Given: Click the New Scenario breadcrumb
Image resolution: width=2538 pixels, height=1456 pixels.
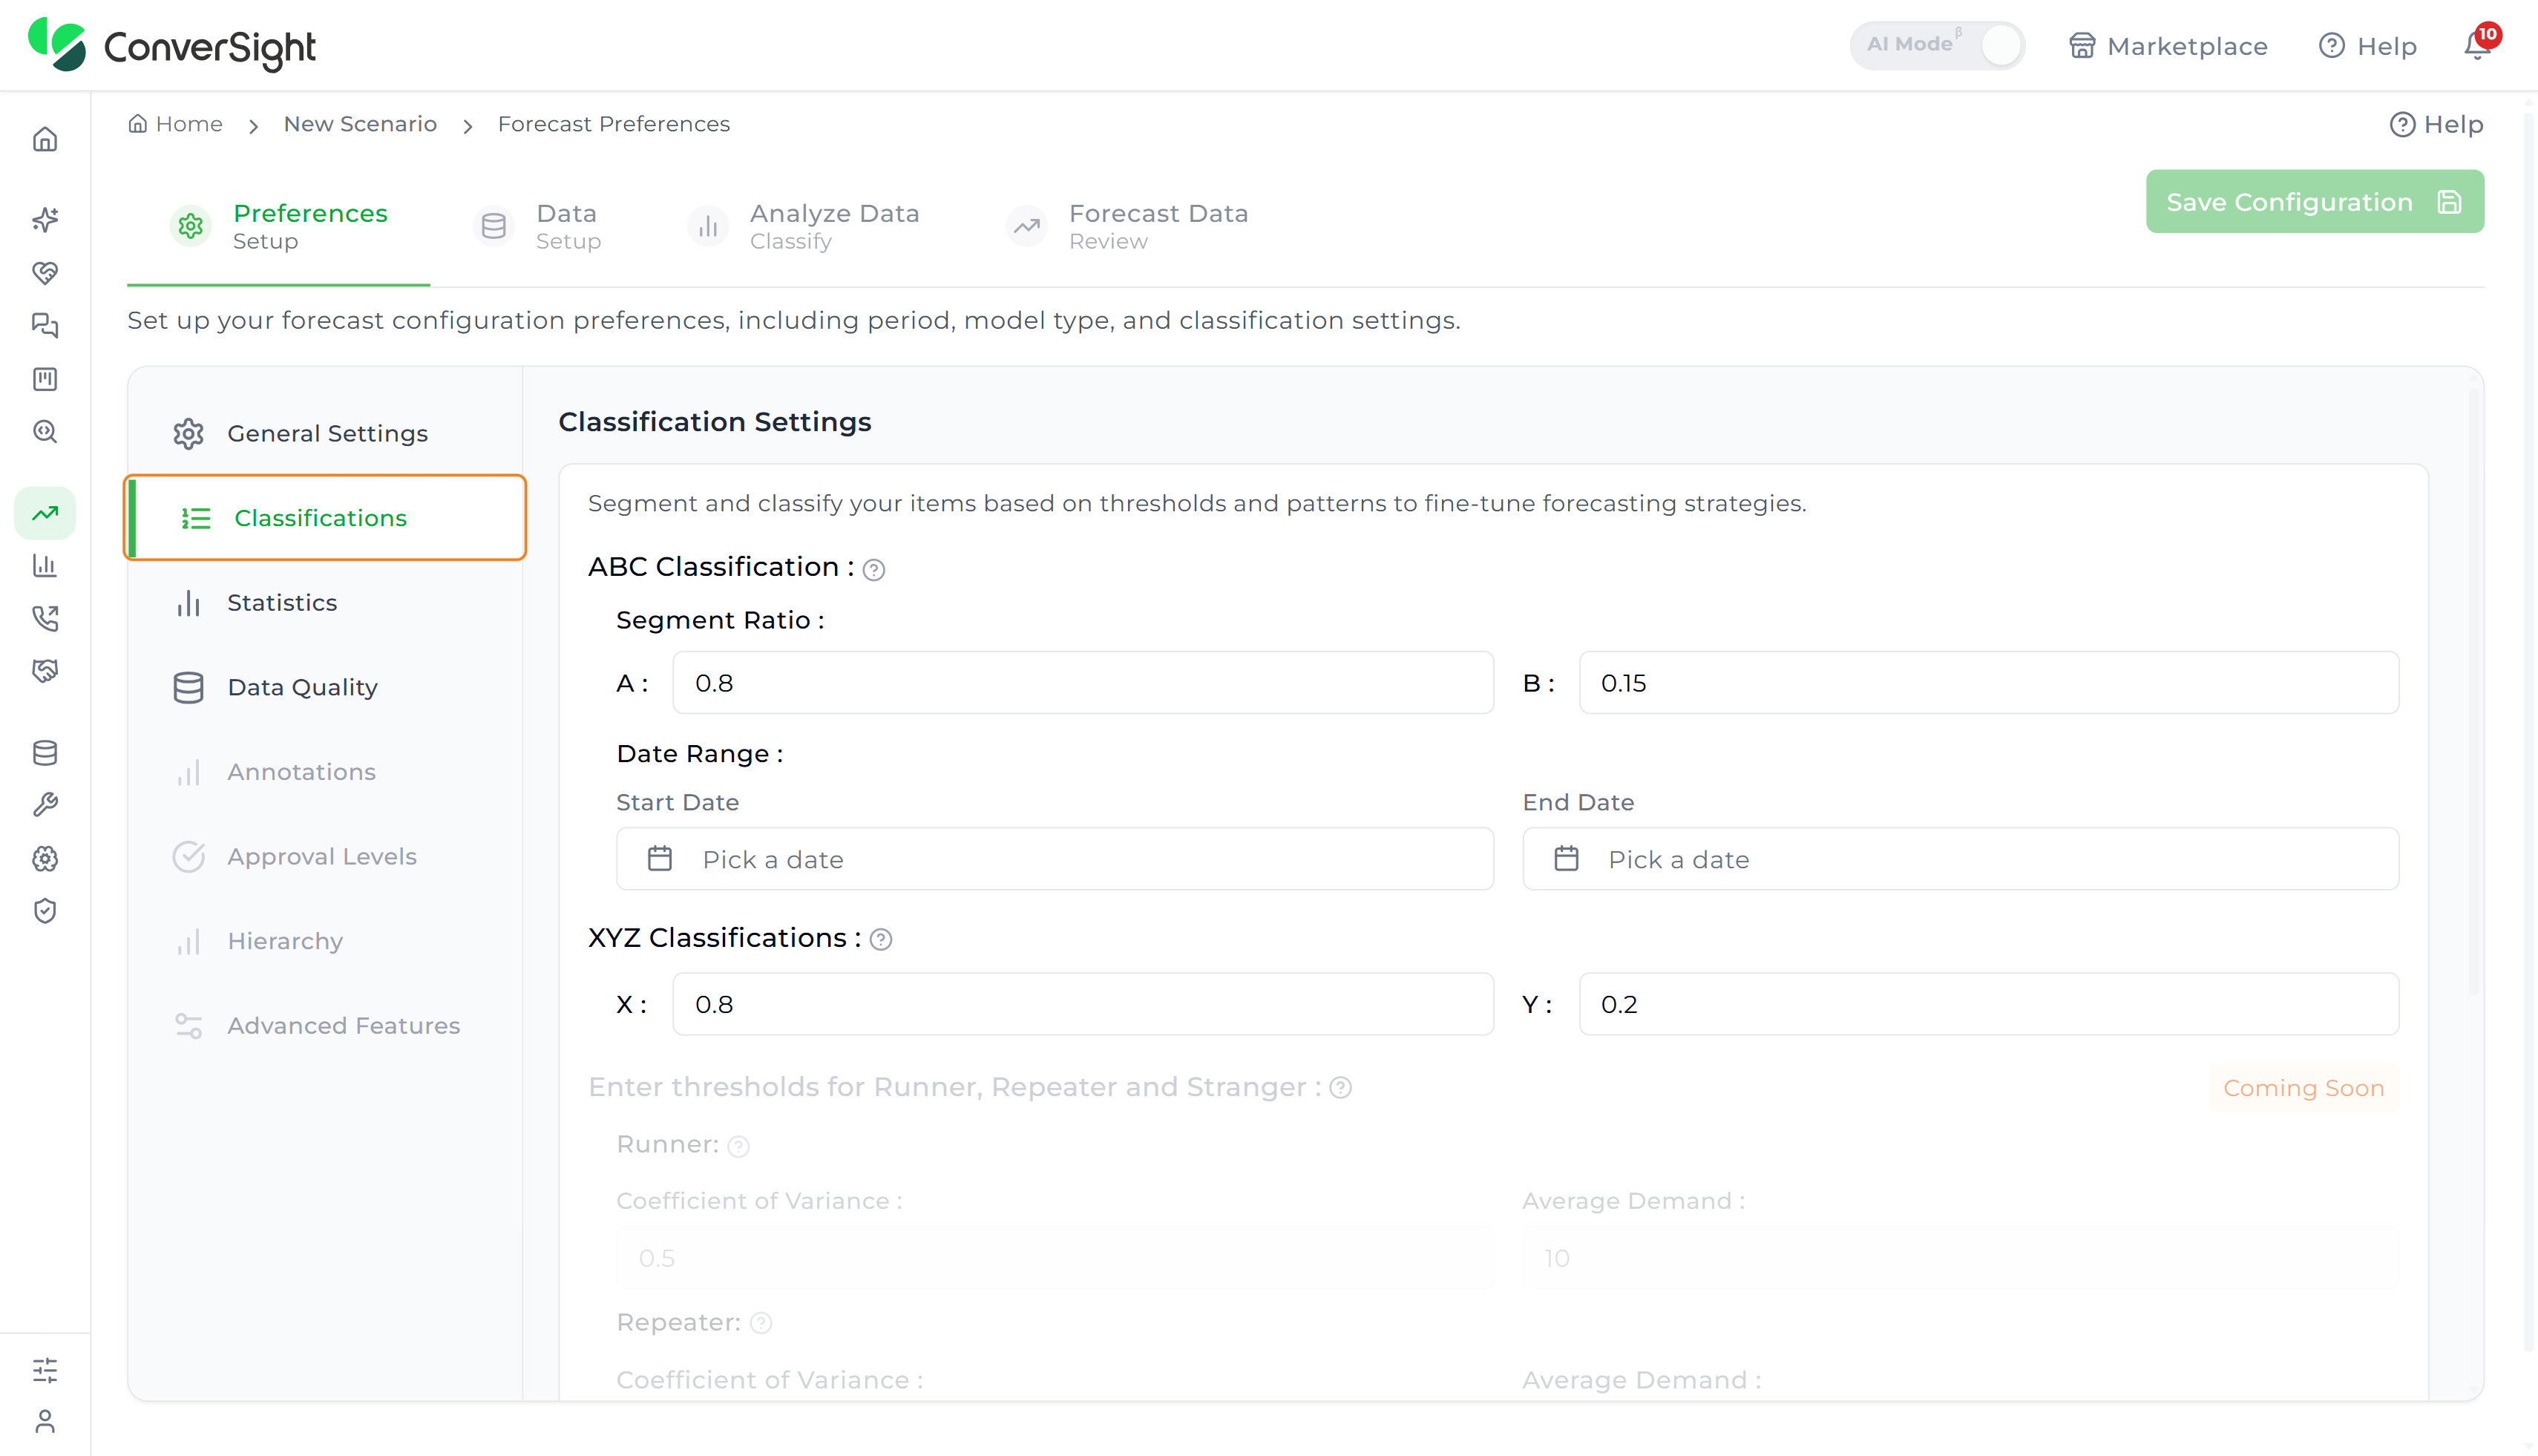Looking at the screenshot, I should coord(360,124).
